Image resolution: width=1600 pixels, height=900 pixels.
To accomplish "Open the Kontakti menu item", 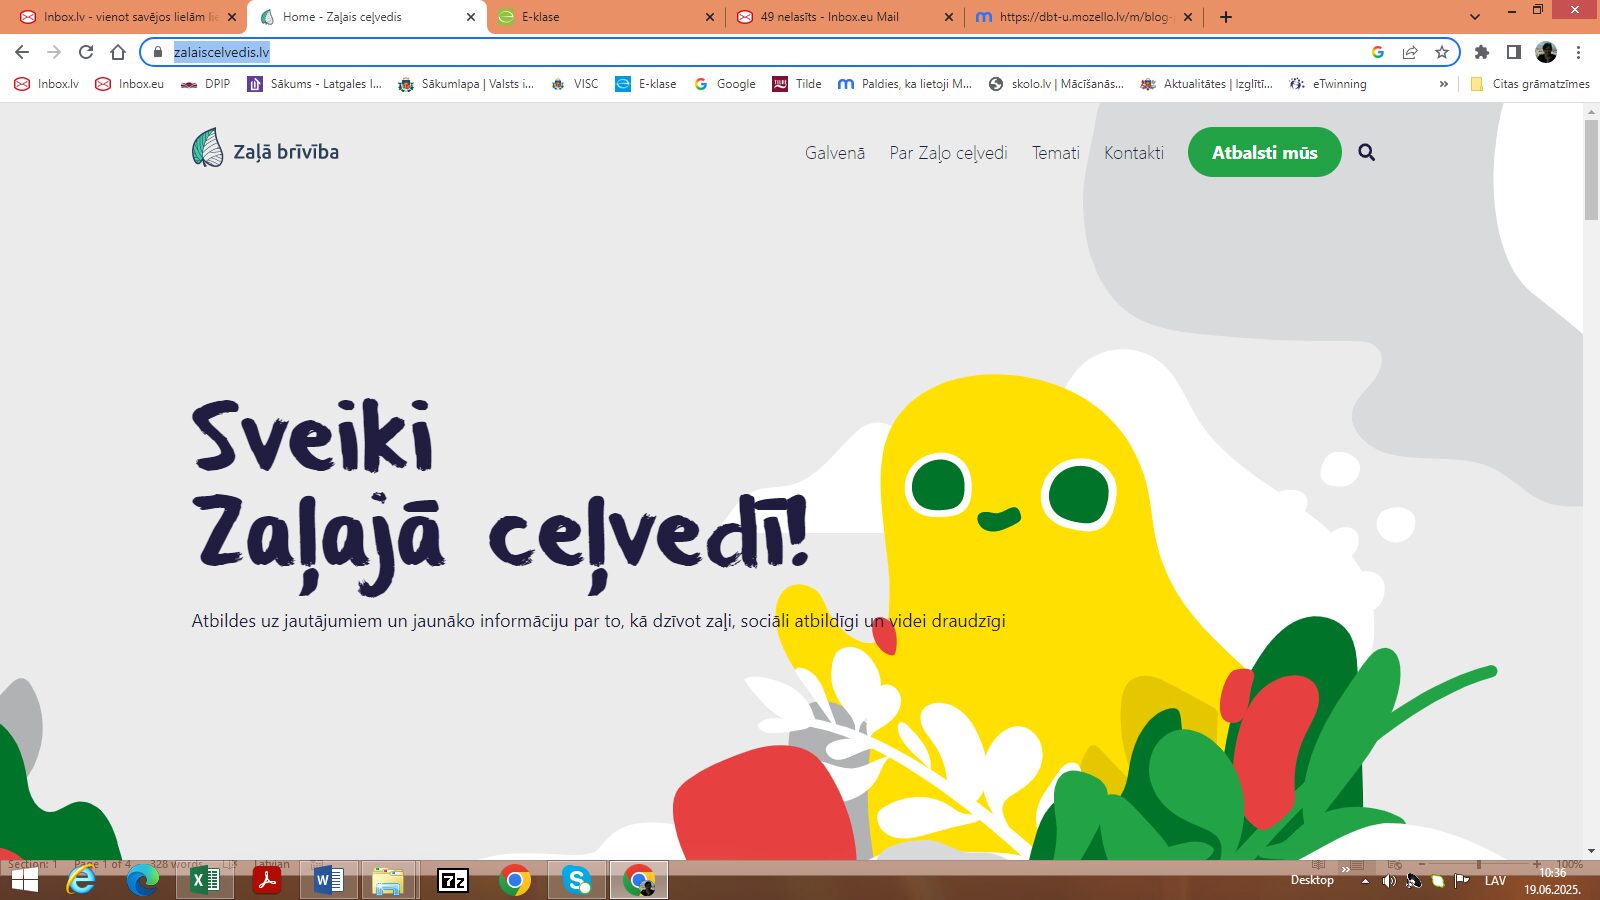I will pos(1134,153).
